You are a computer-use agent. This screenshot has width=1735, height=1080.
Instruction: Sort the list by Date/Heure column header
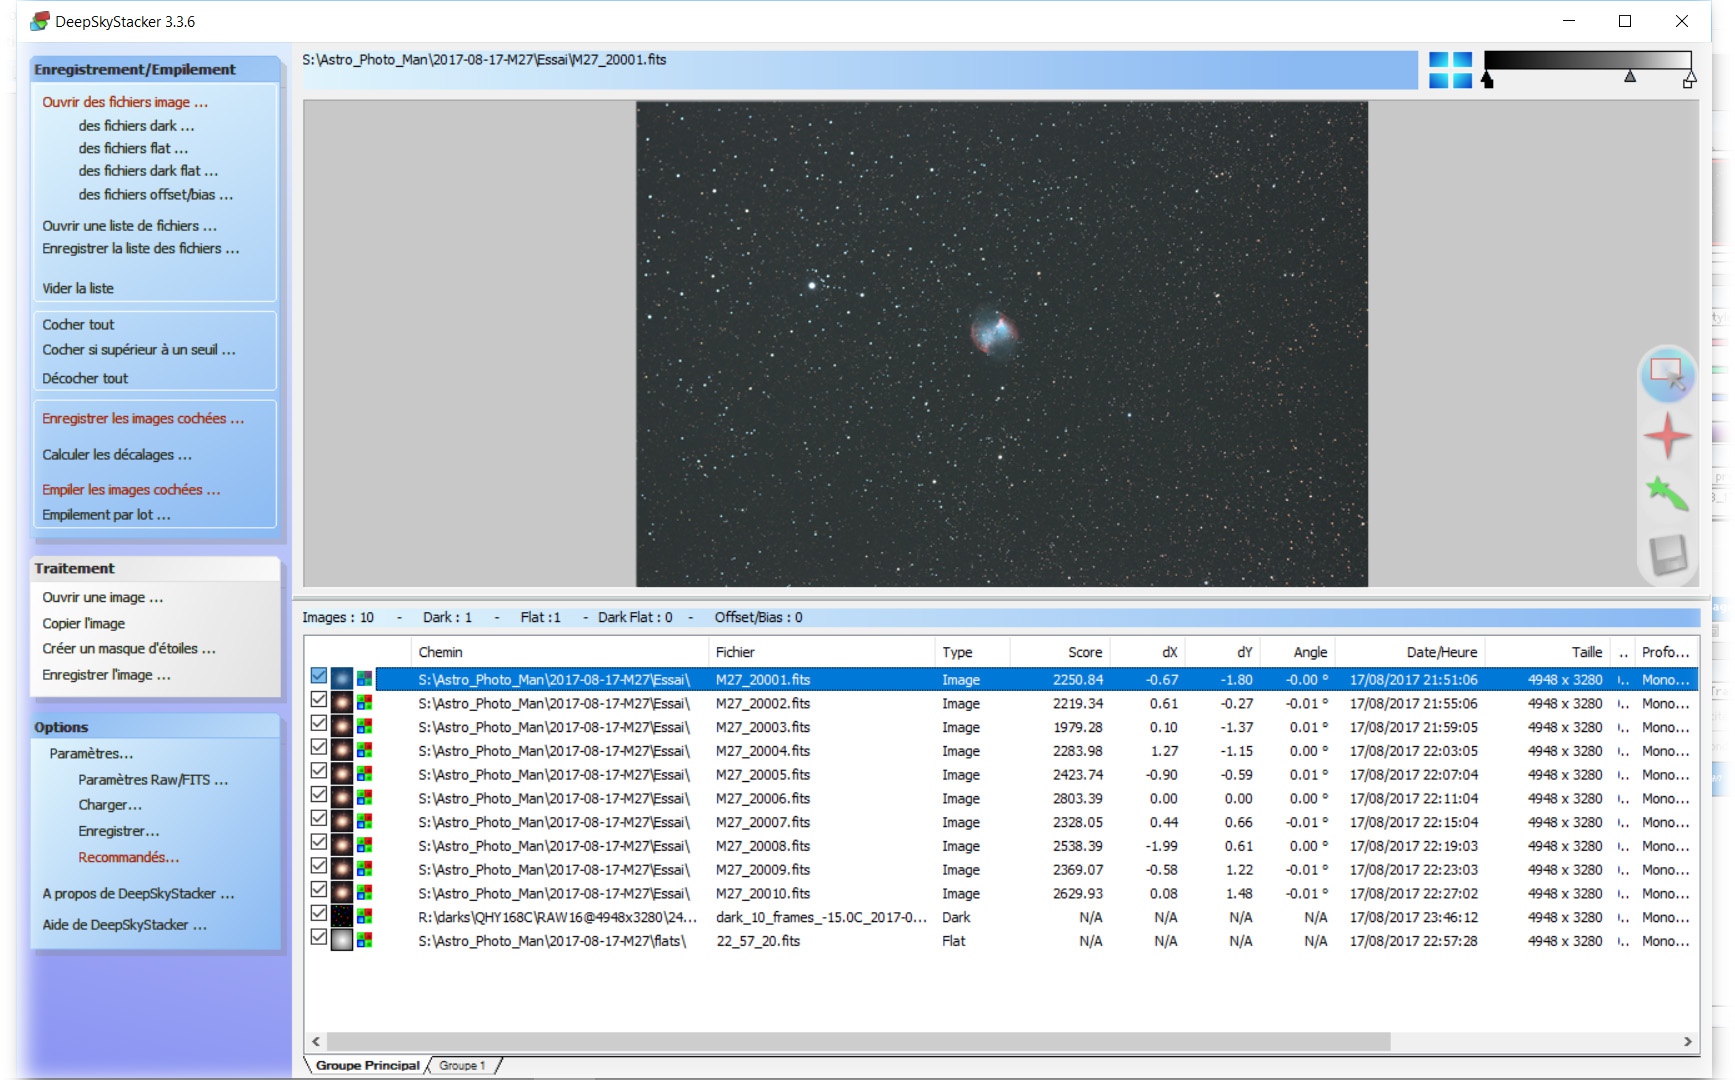tap(1410, 652)
